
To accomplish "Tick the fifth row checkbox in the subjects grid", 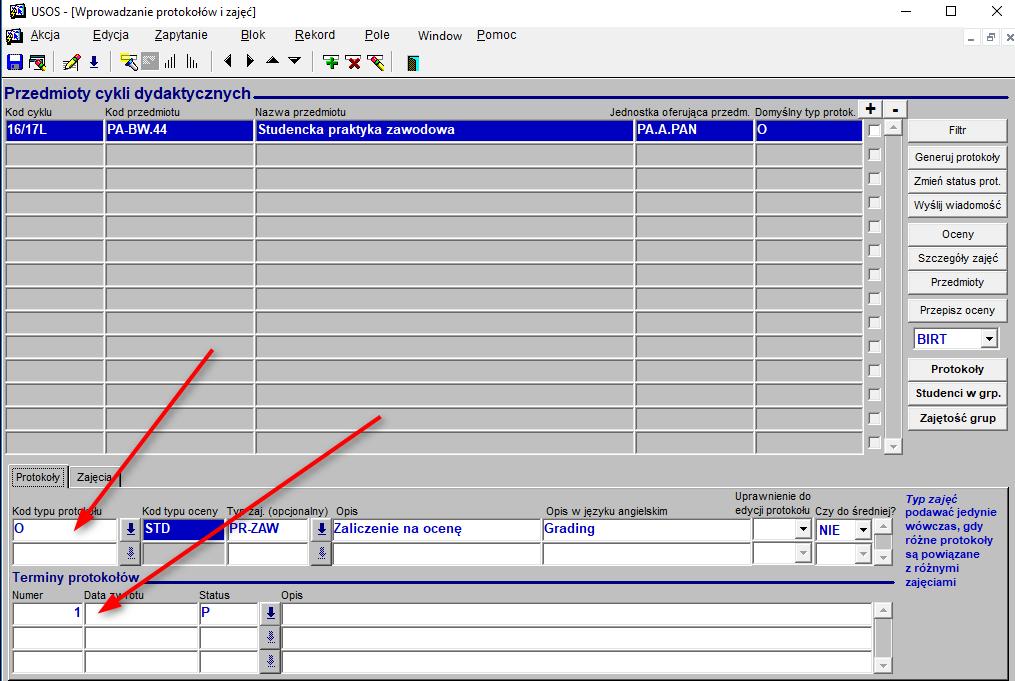I will [875, 227].
